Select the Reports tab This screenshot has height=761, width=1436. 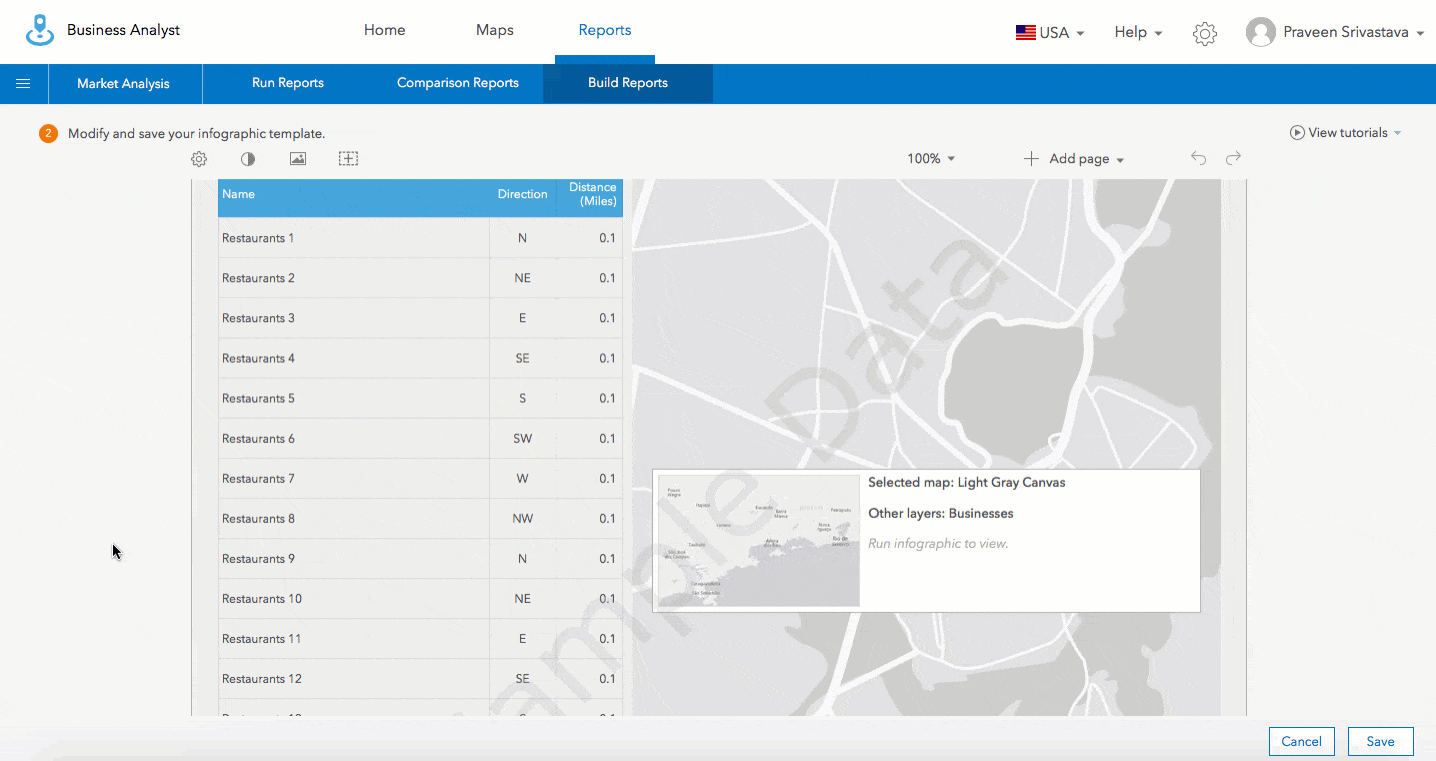[x=605, y=30]
